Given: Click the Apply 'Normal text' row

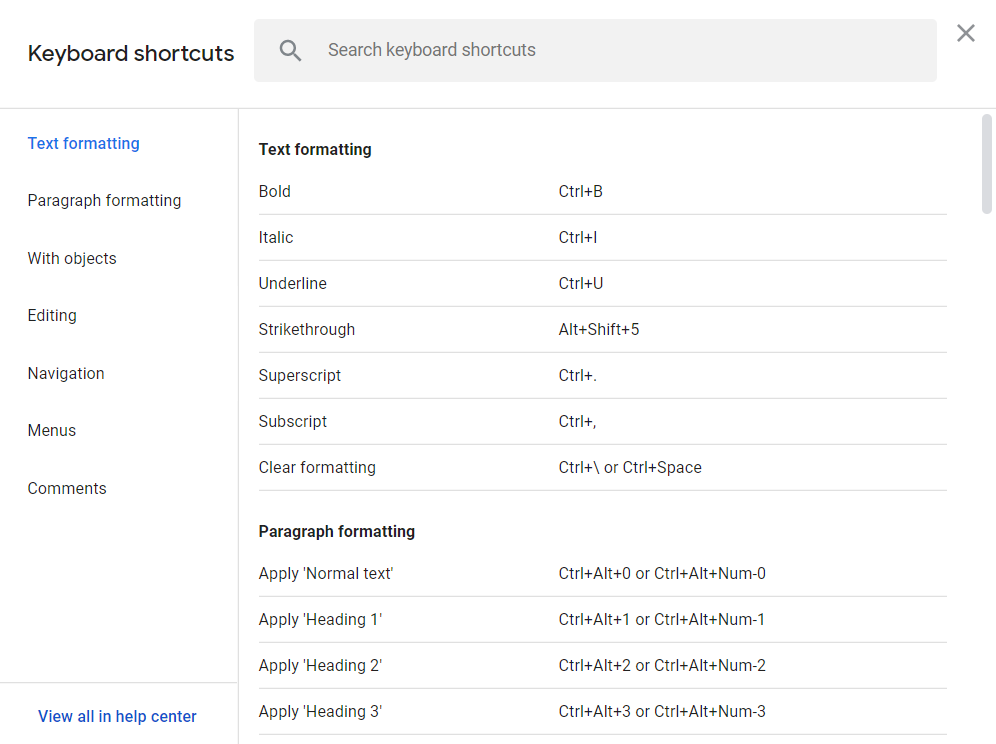Looking at the screenshot, I should (x=602, y=573).
